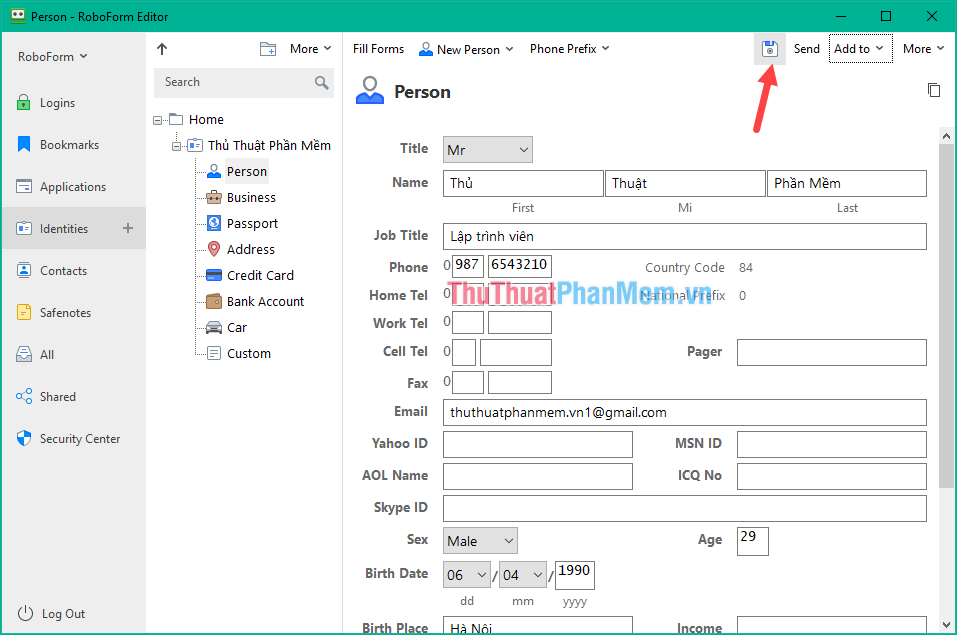957x635 pixels.
Task: Open the All items view
Action: pyautogui.click(x=44, y=354)
